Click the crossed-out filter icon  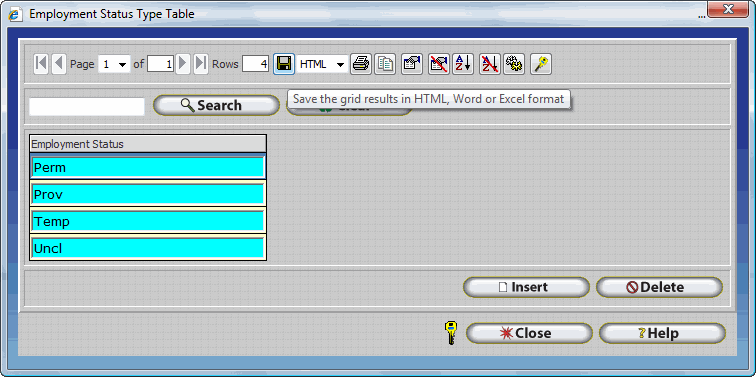click(439, 64)
